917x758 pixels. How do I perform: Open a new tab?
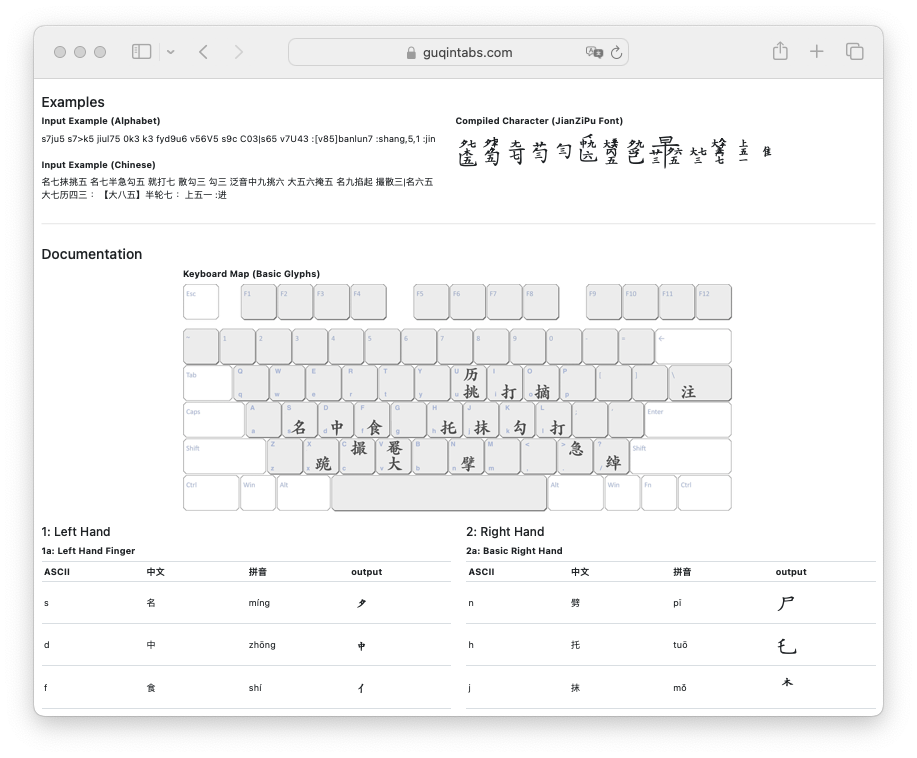click(x=817, y=52)
